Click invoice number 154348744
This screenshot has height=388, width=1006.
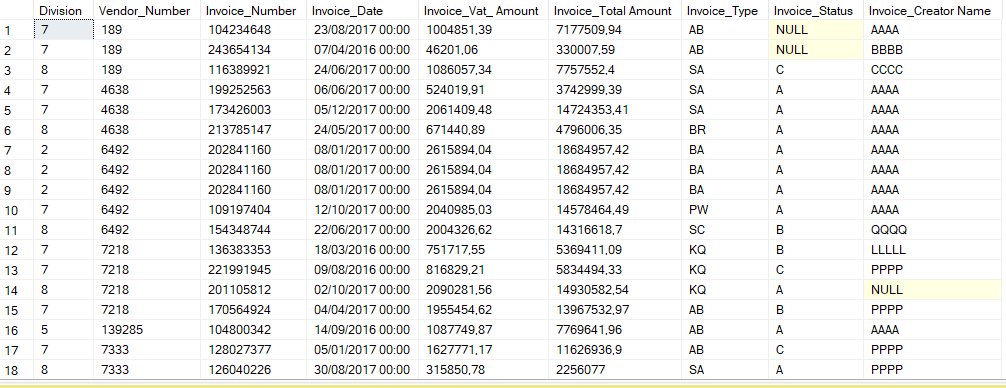(240, 230)
